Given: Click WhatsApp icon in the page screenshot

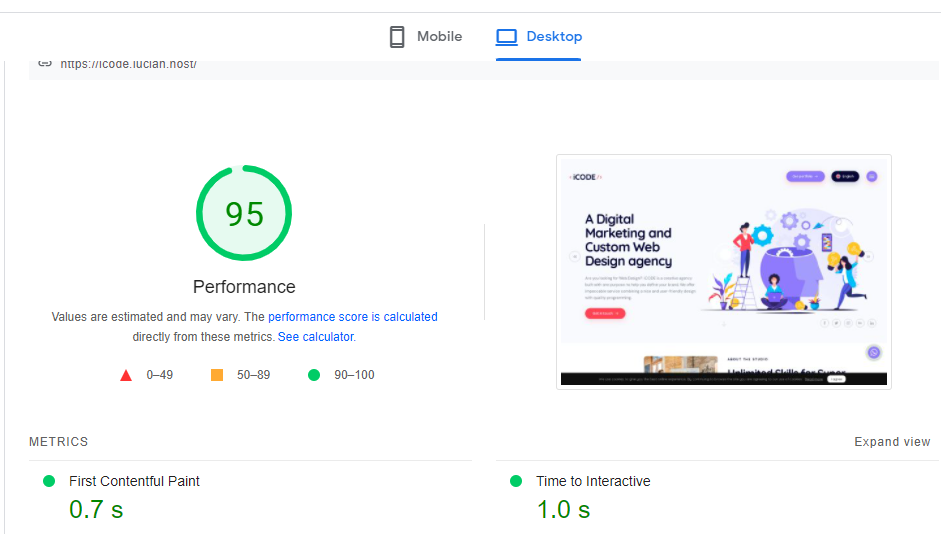Looking at the screenshot, I should (874, 352).
